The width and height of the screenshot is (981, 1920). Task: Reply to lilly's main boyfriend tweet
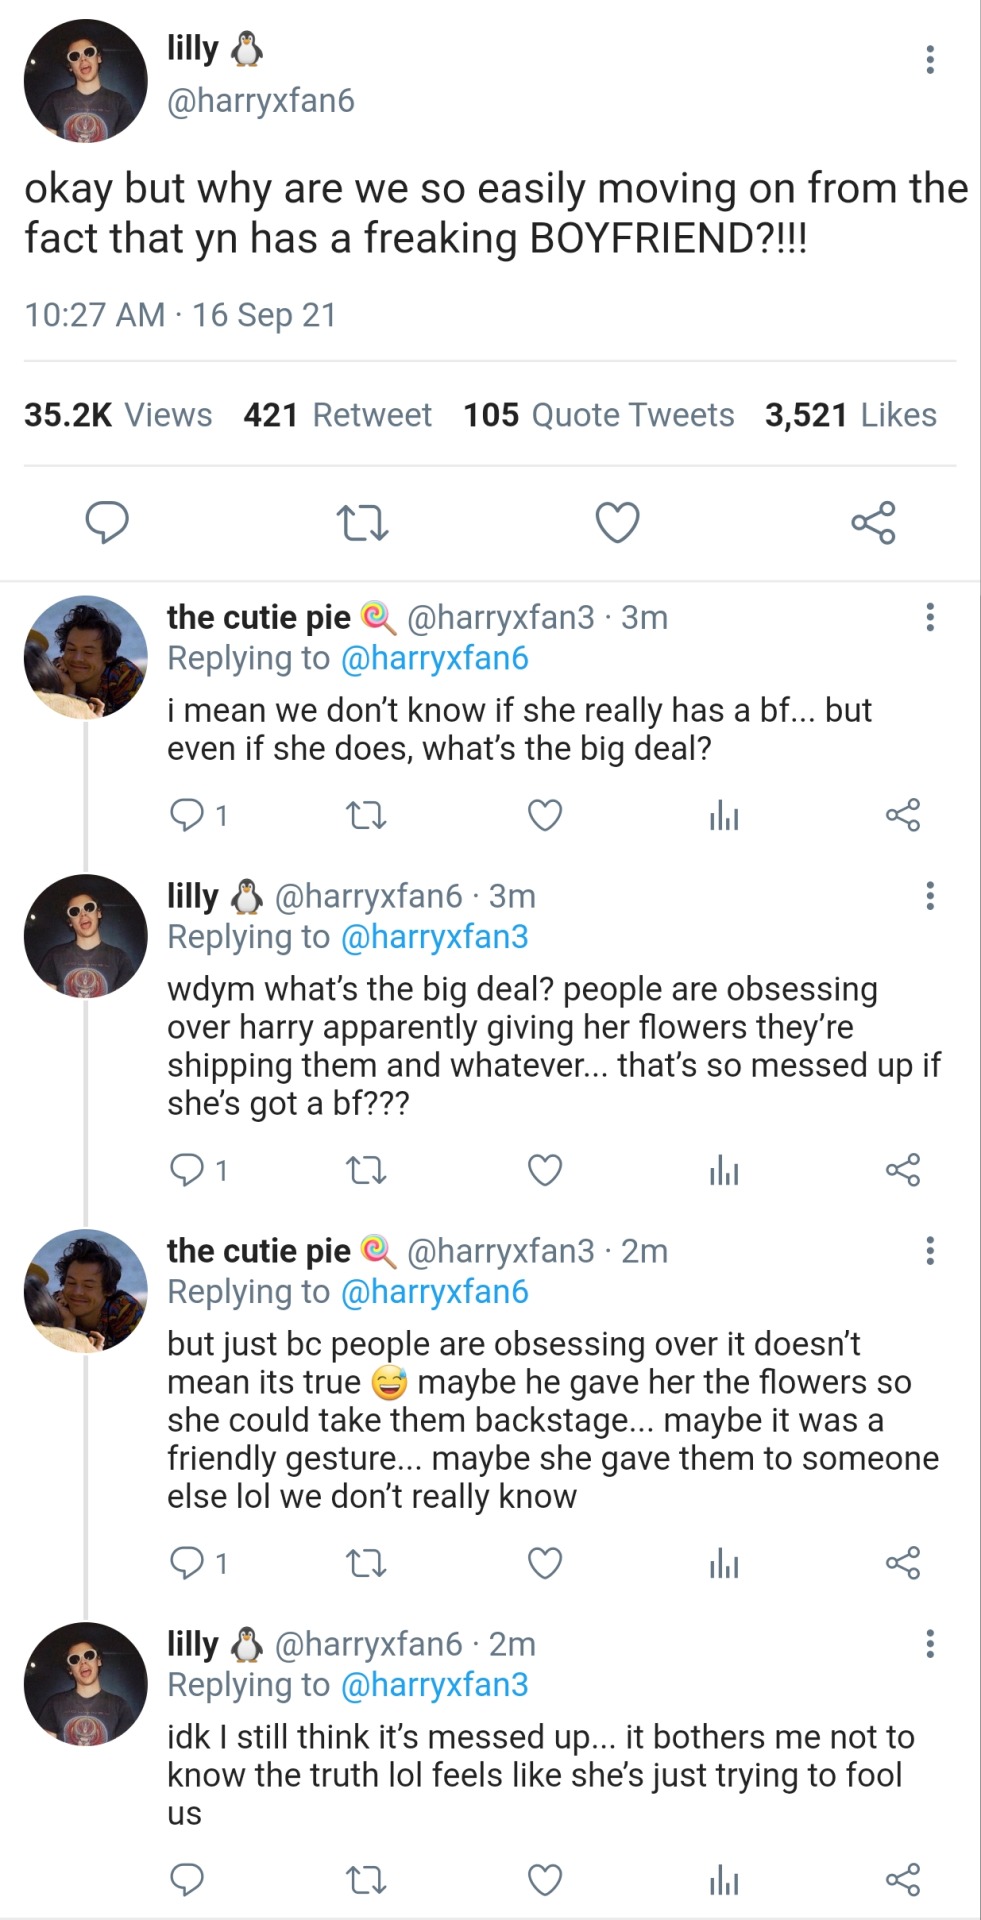click(x=107, y=522)
